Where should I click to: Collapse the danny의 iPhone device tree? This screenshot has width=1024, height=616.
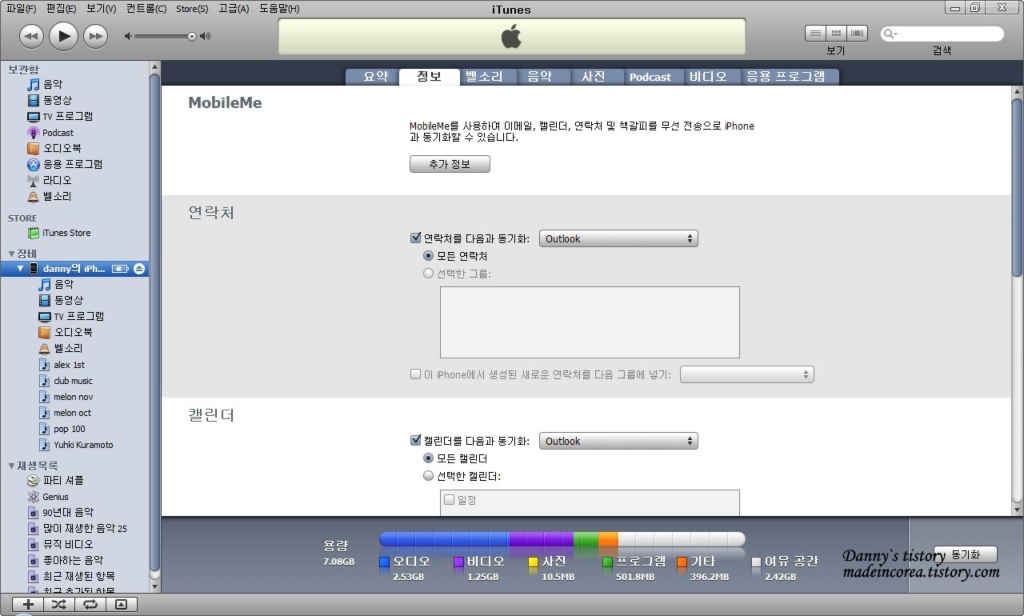20,268
